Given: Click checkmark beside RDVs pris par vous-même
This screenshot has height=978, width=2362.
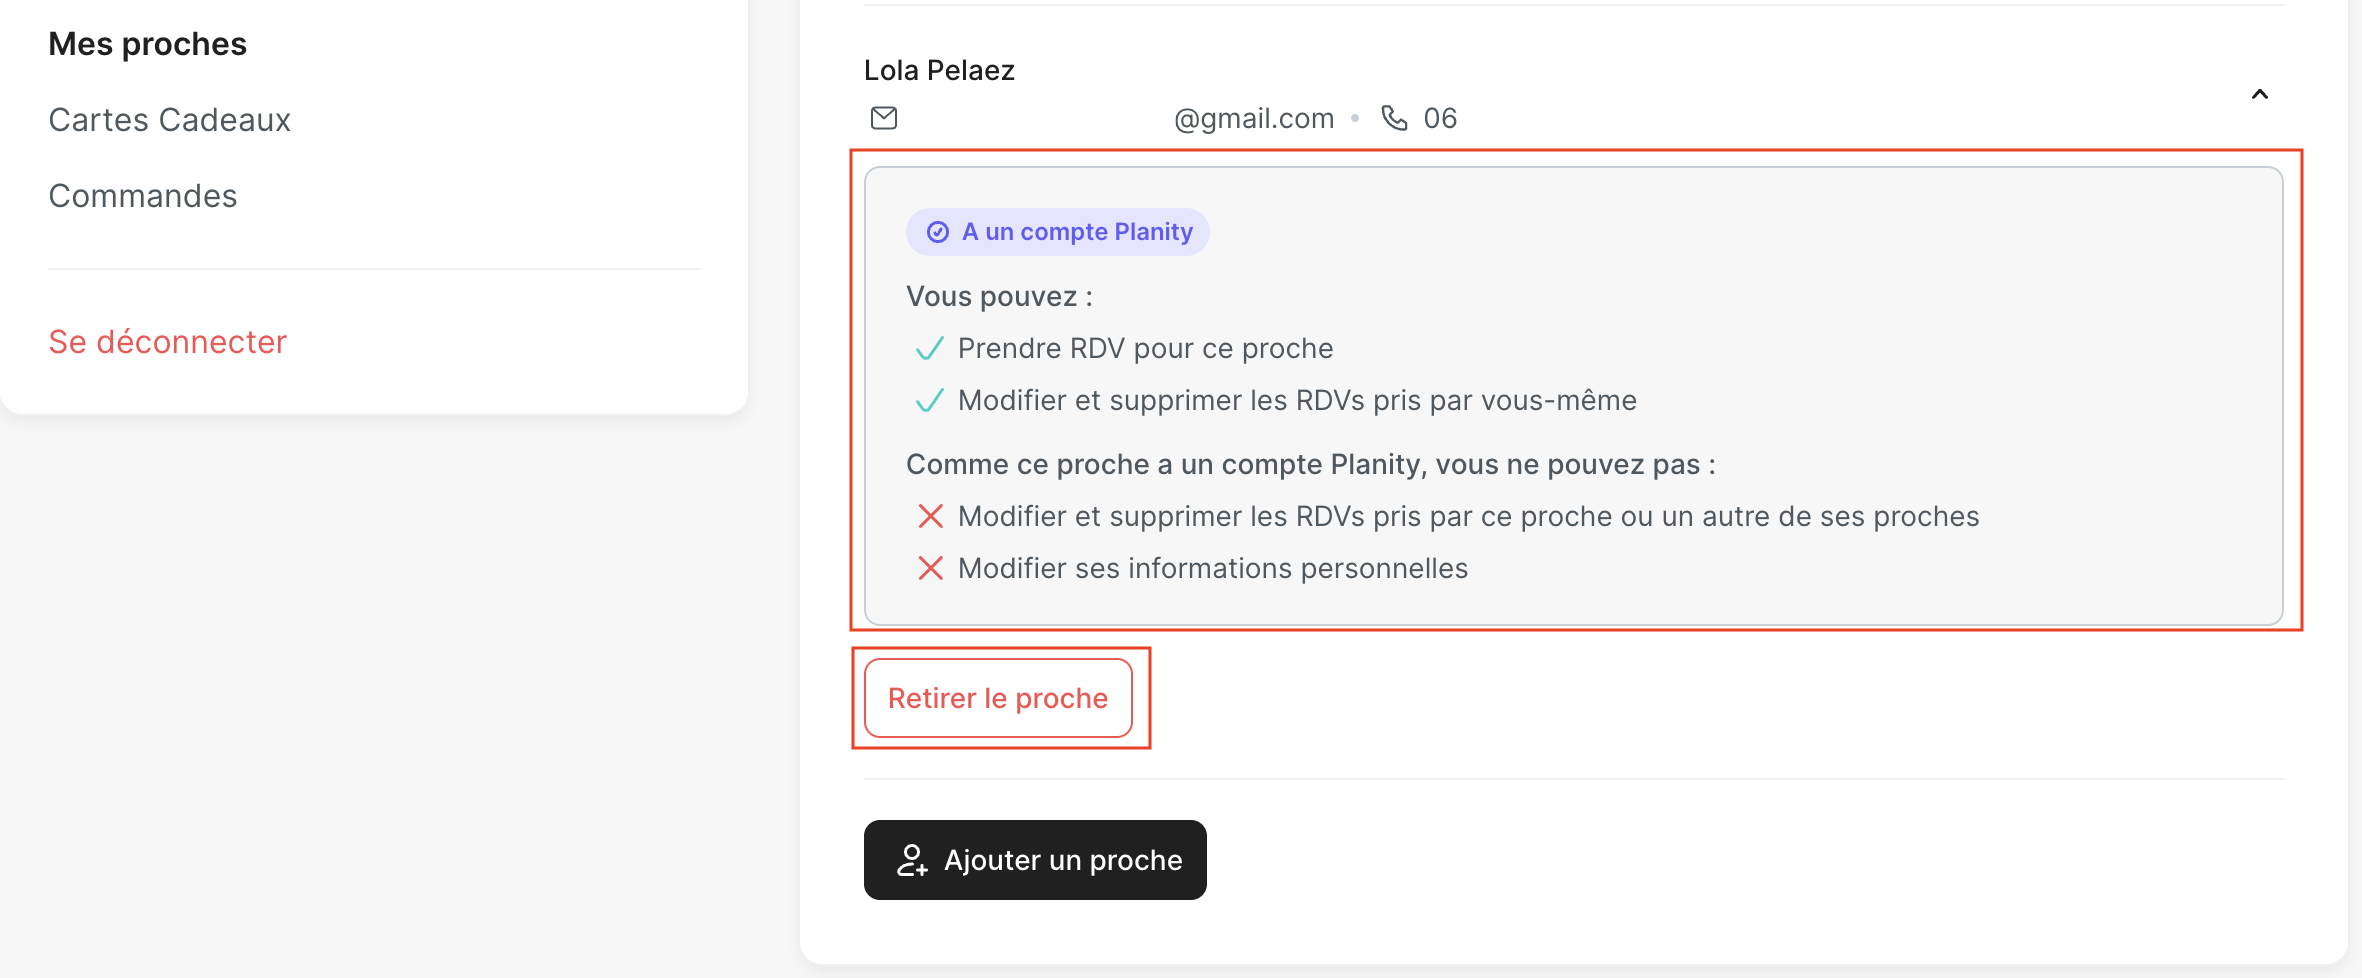Looking at the screenshot, I should click(930, 401).
